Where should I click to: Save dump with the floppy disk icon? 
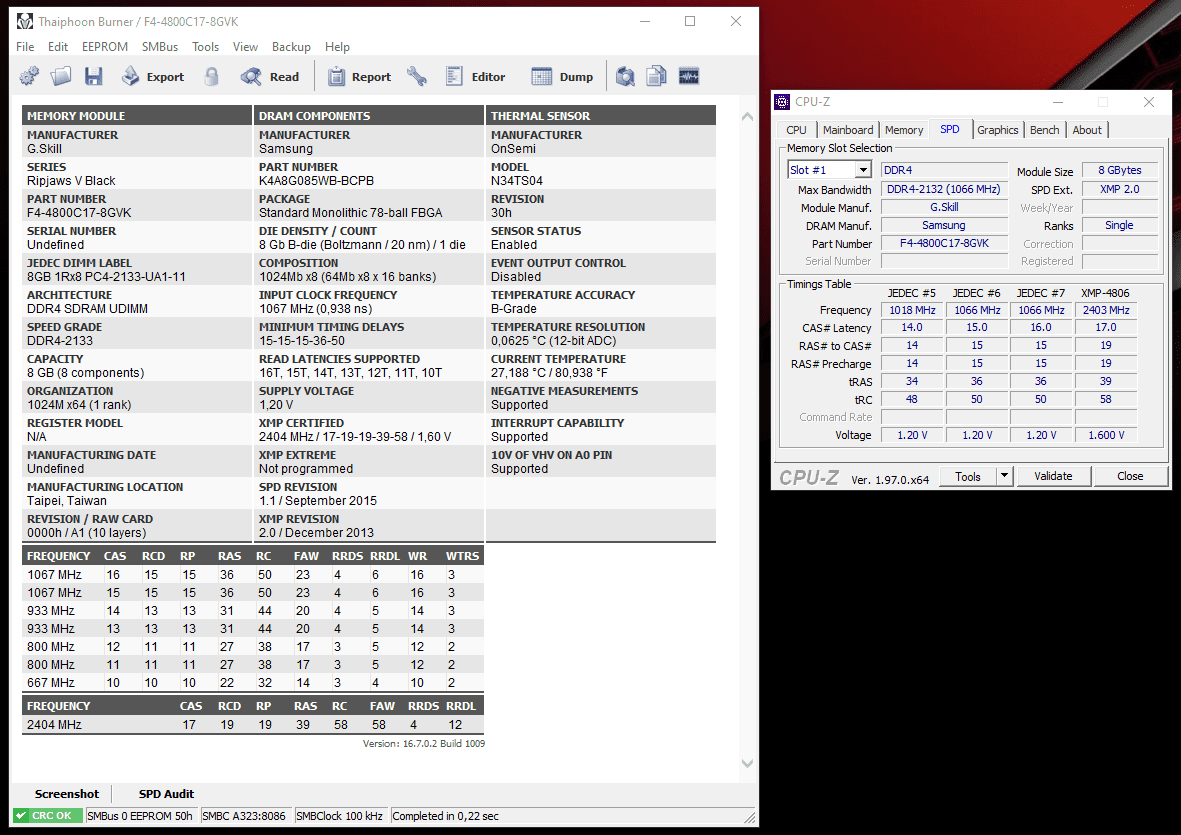pyautogui.click(x=93, y=76)
